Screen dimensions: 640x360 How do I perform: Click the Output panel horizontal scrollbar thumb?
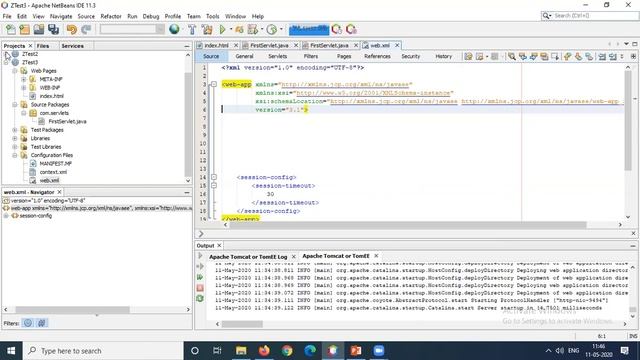coord(242,324)
